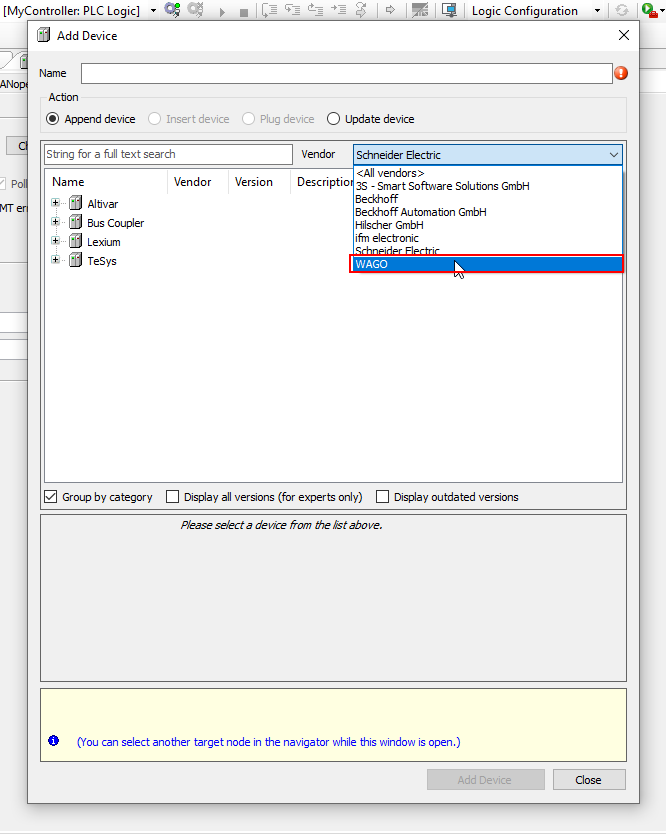Click the grayed refresh toolbar icon
The width and height of the screenshot is (666, 834).
coord(621,10)
